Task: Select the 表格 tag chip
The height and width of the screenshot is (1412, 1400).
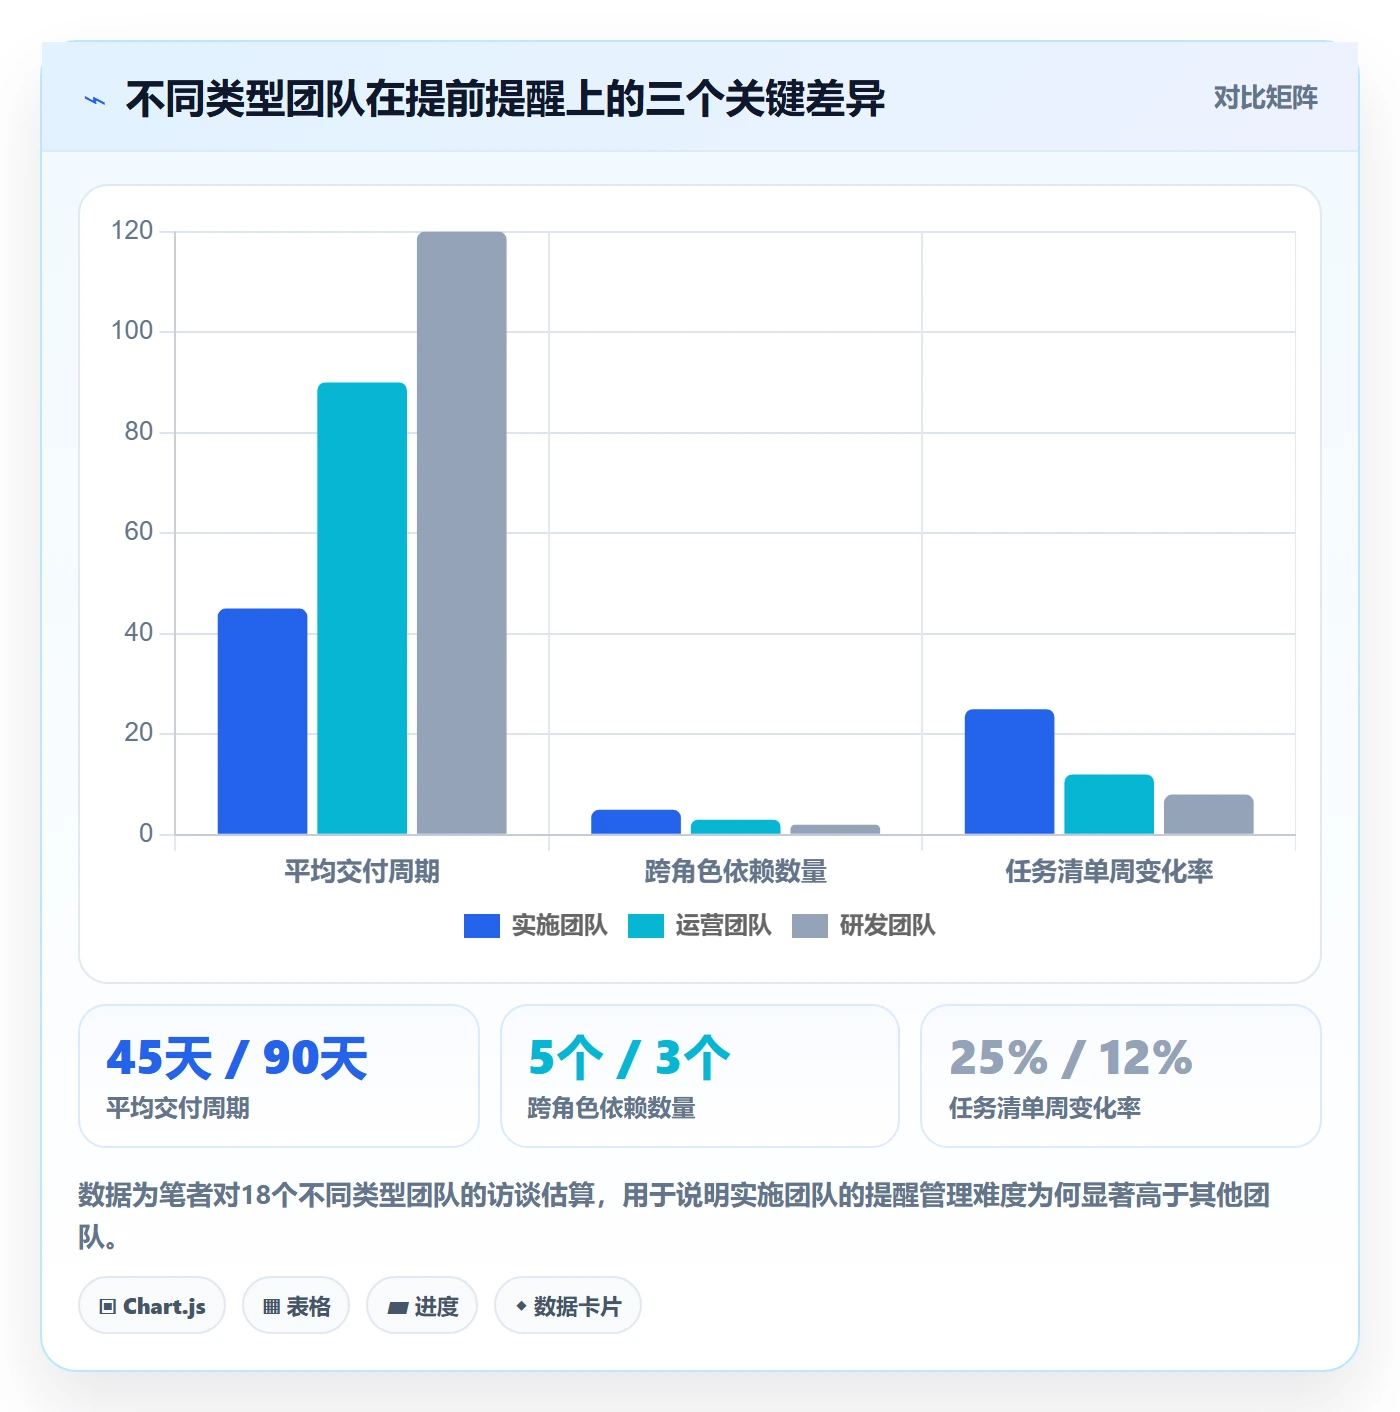Action: [296, 1306]
